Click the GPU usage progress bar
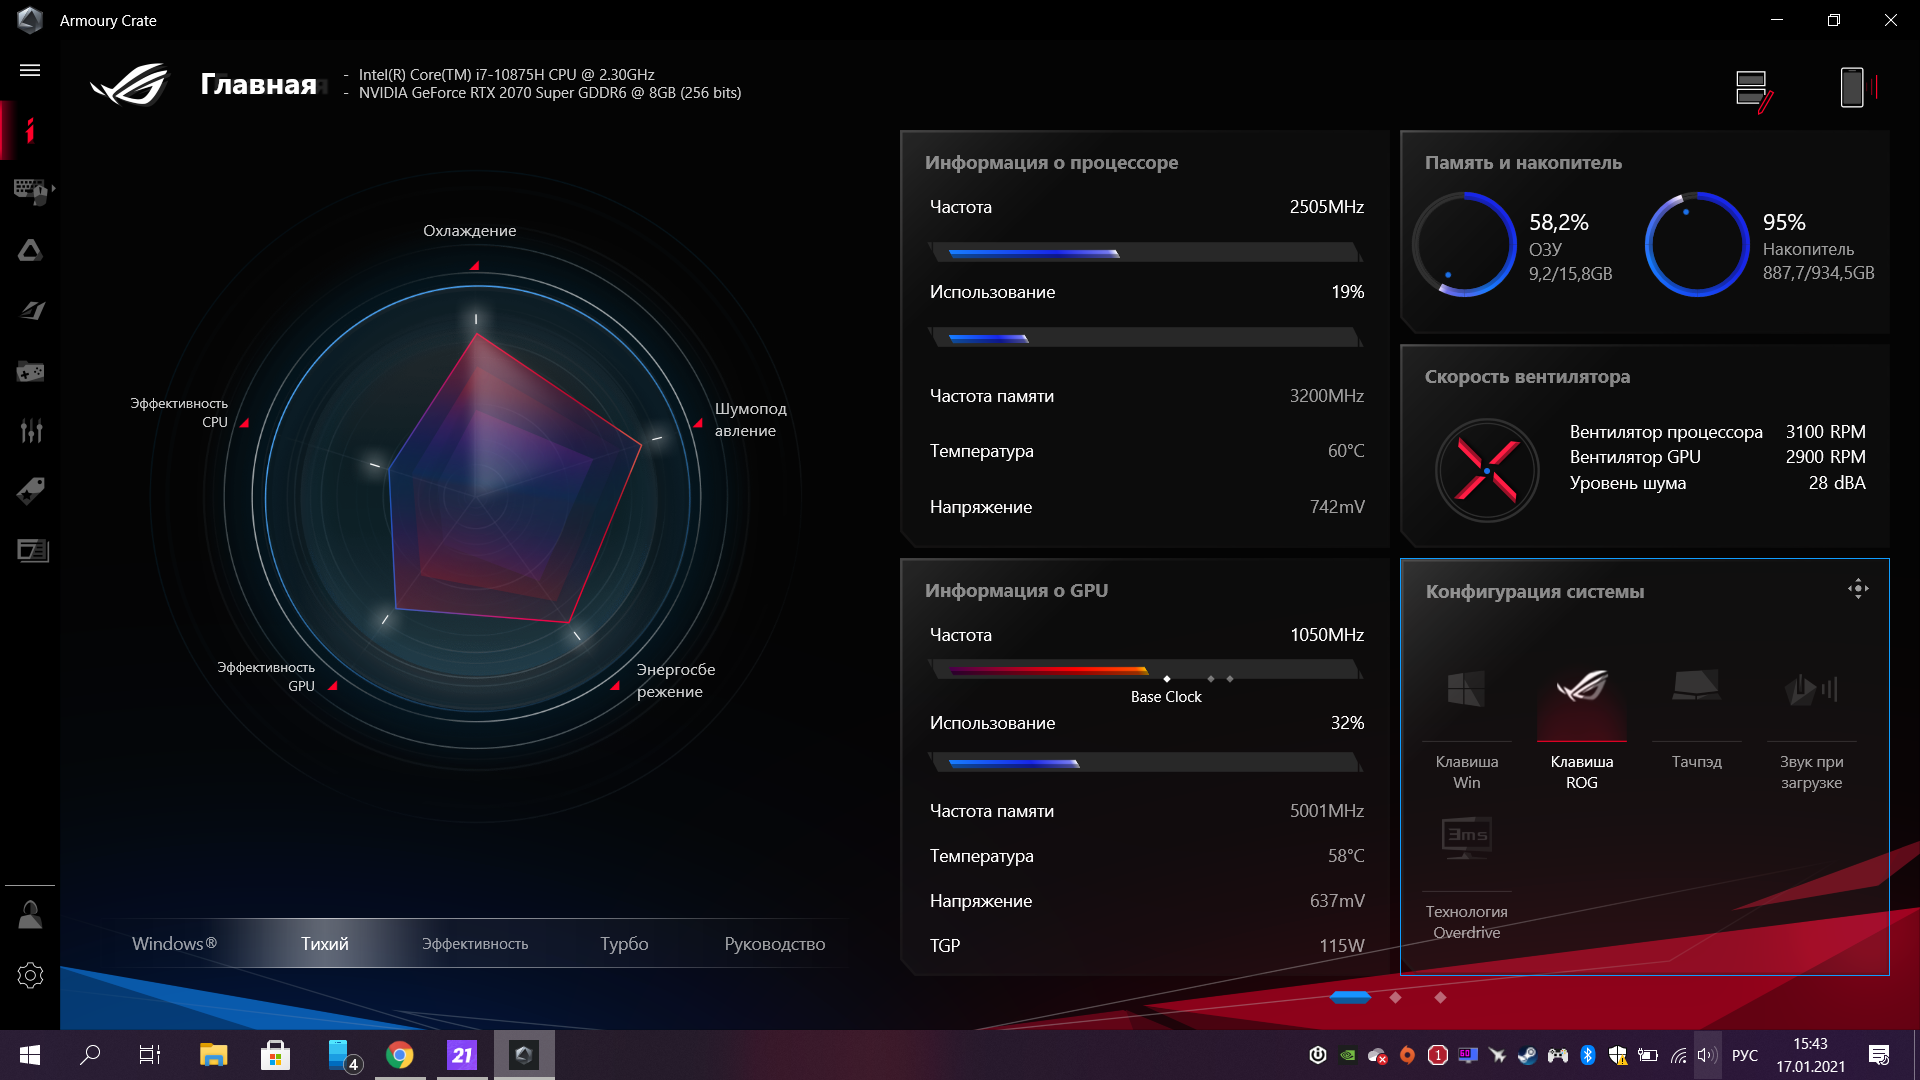Image resolution: width=1920 pixels, height=1080 pixels. (x=1146, y=763)
